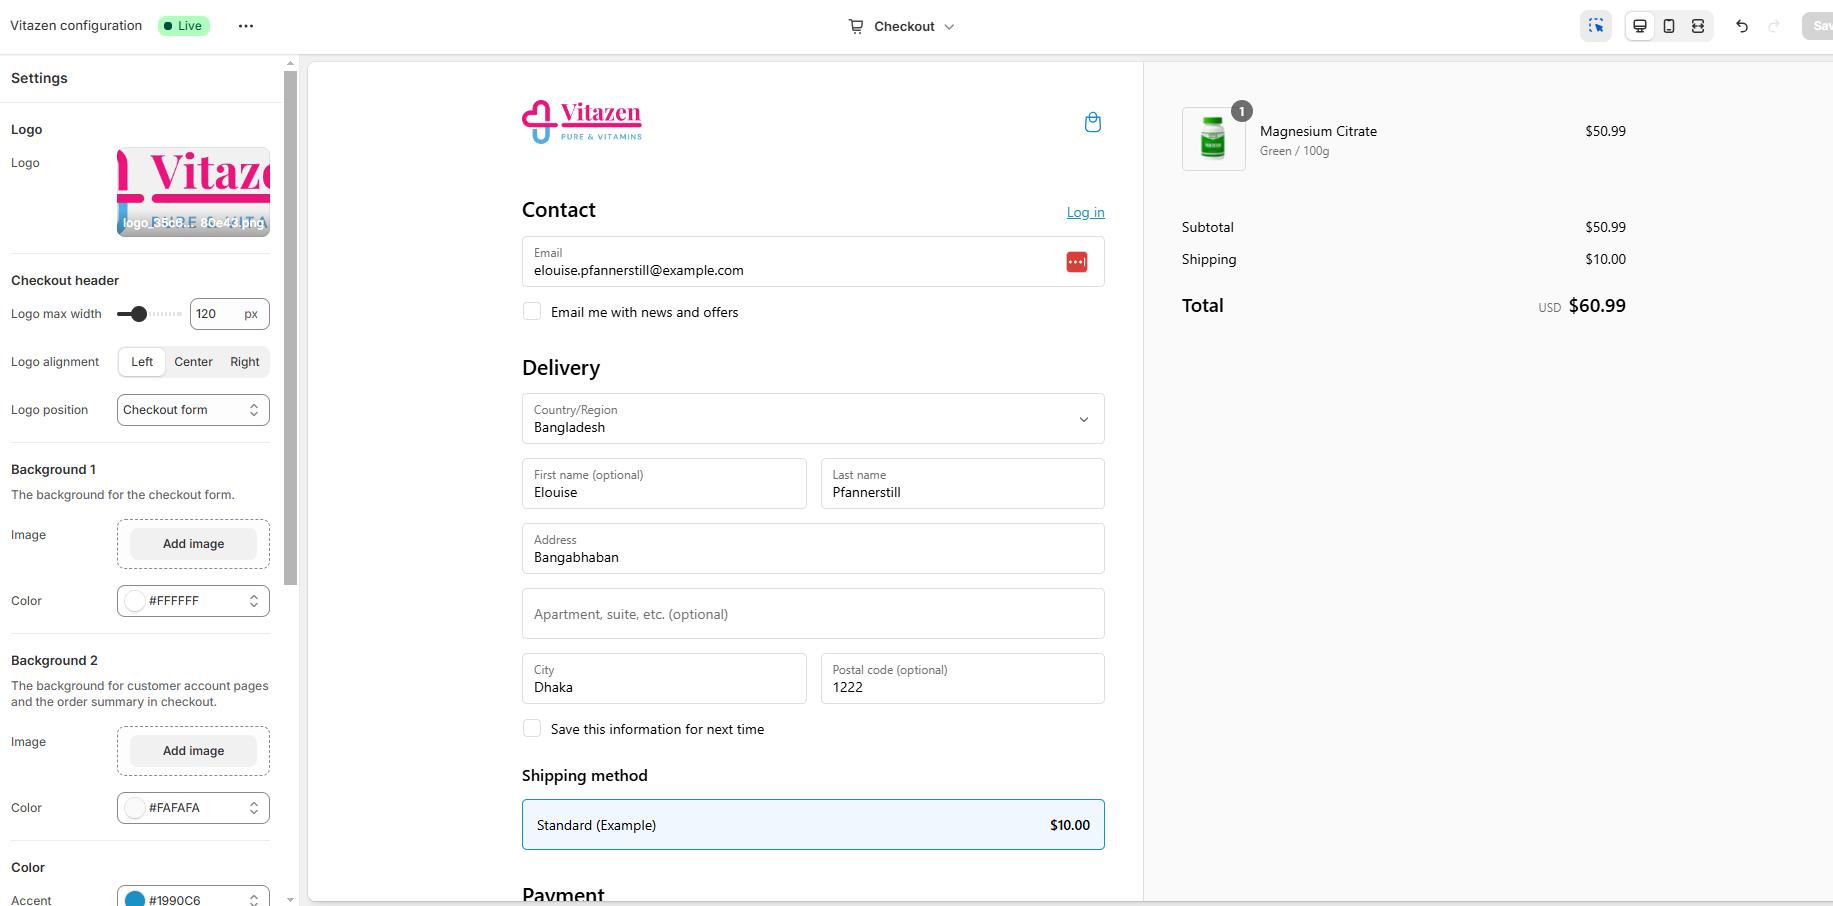Click the Last name input field
The width and height of the screenshot is (1833, 906).
962,484
